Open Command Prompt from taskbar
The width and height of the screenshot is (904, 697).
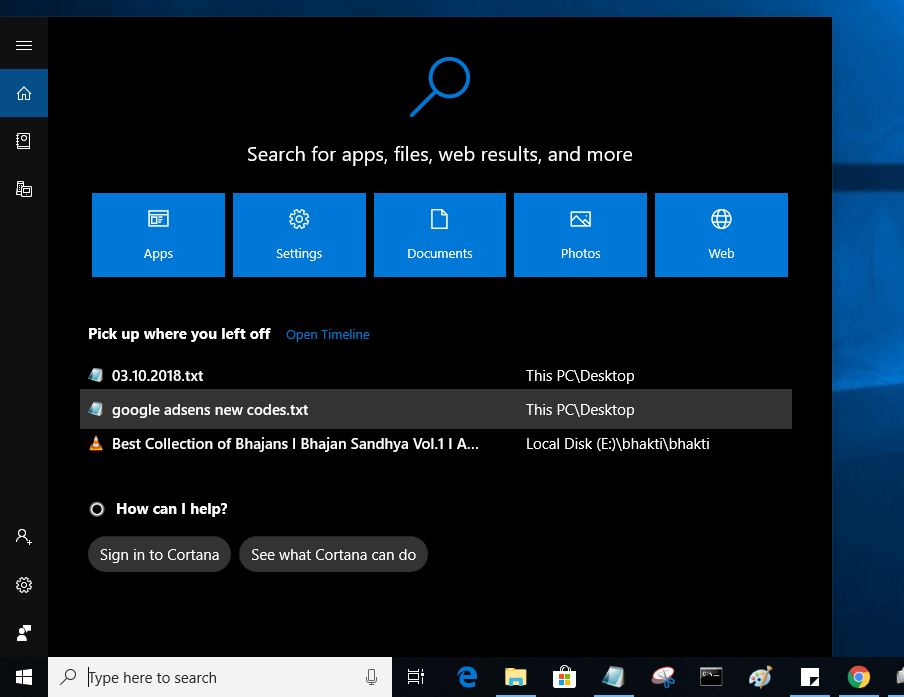click(x=711, y=677)
